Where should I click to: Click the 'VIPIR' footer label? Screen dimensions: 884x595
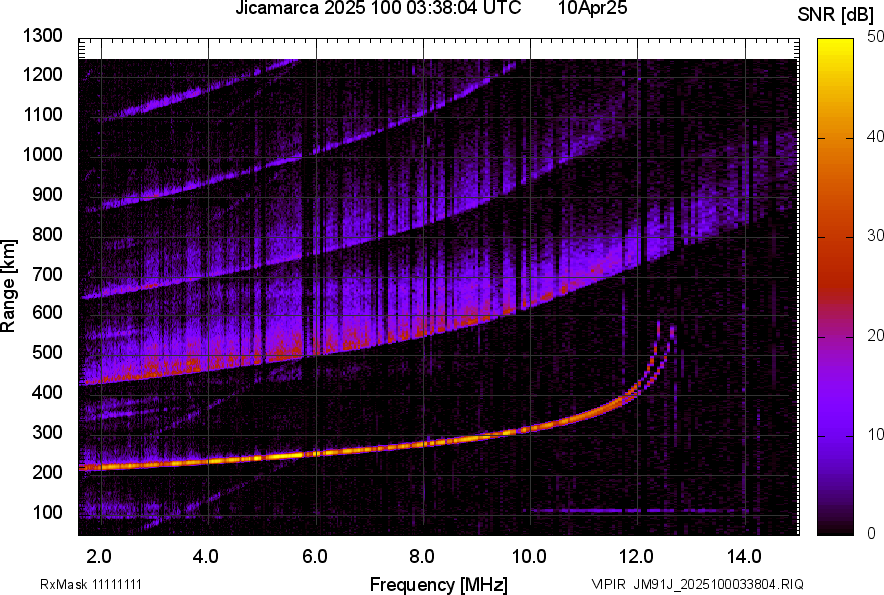click(x=609, y=584)
